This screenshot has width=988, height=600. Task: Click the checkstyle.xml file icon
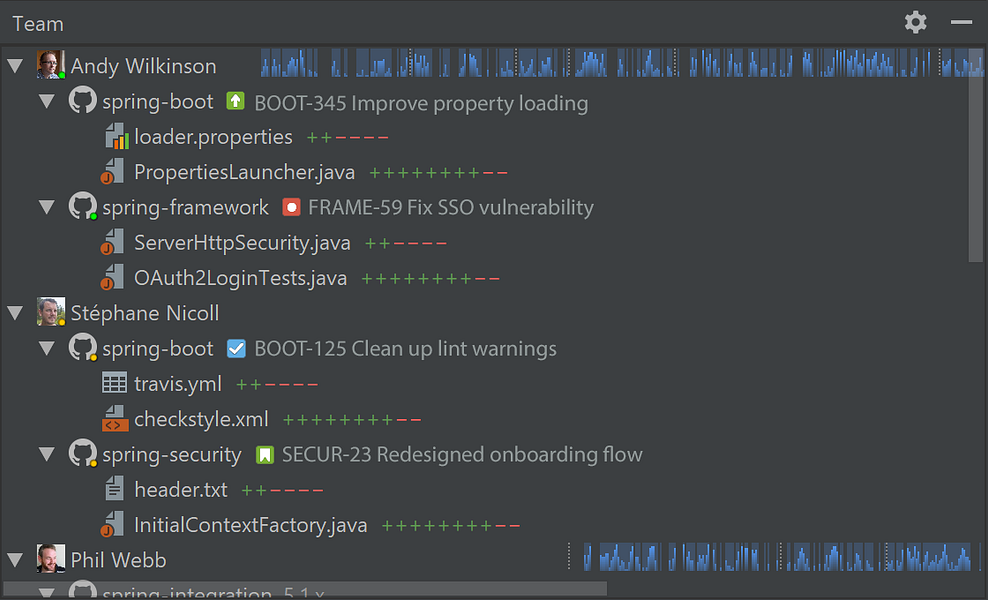[x=115, y=418]
